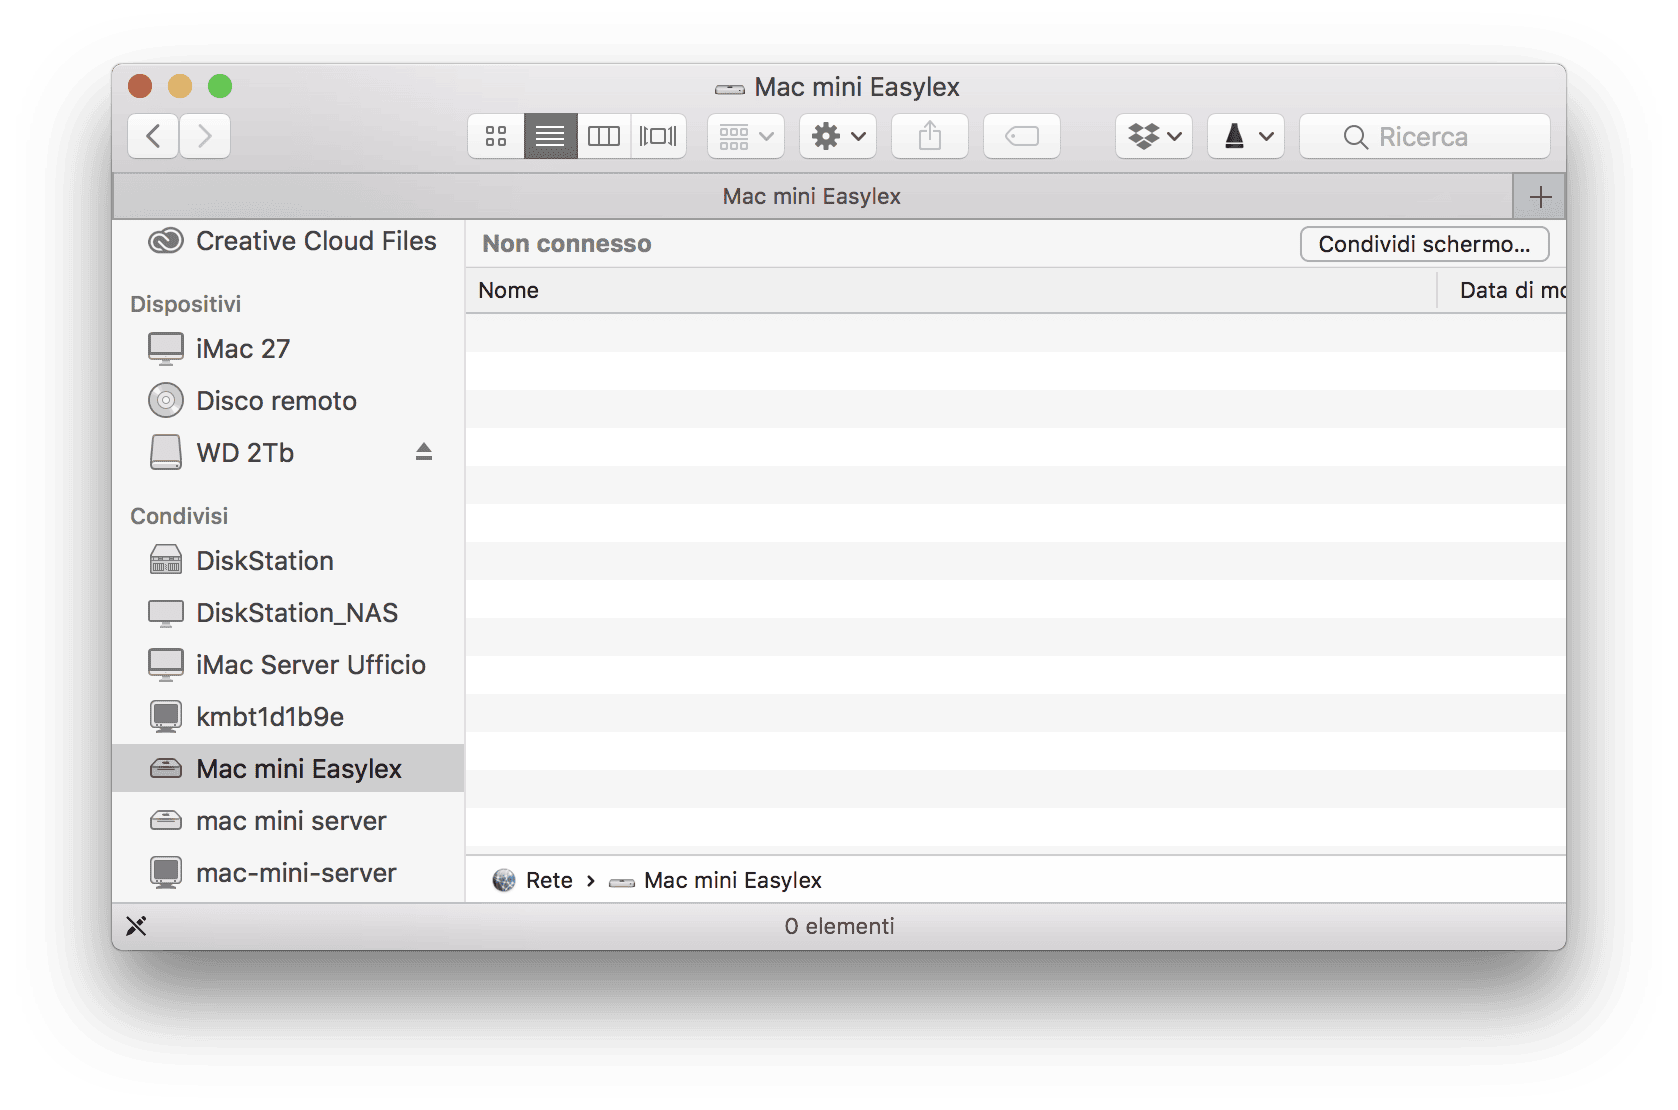1678x1110 pixels.
Task: Select the WD 2Tb drive
Action: (x=288, y=453)
